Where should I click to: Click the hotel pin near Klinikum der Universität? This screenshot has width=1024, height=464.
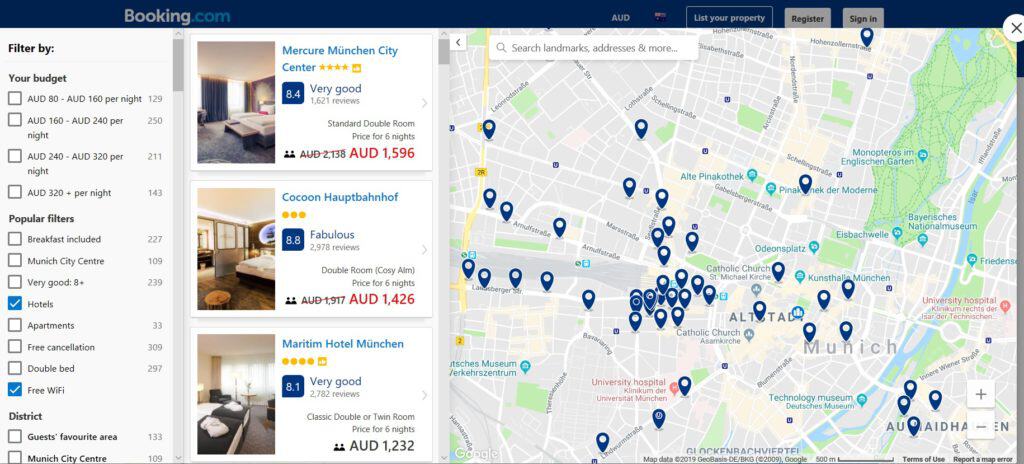pyautogui.click(x=684, y=386)
